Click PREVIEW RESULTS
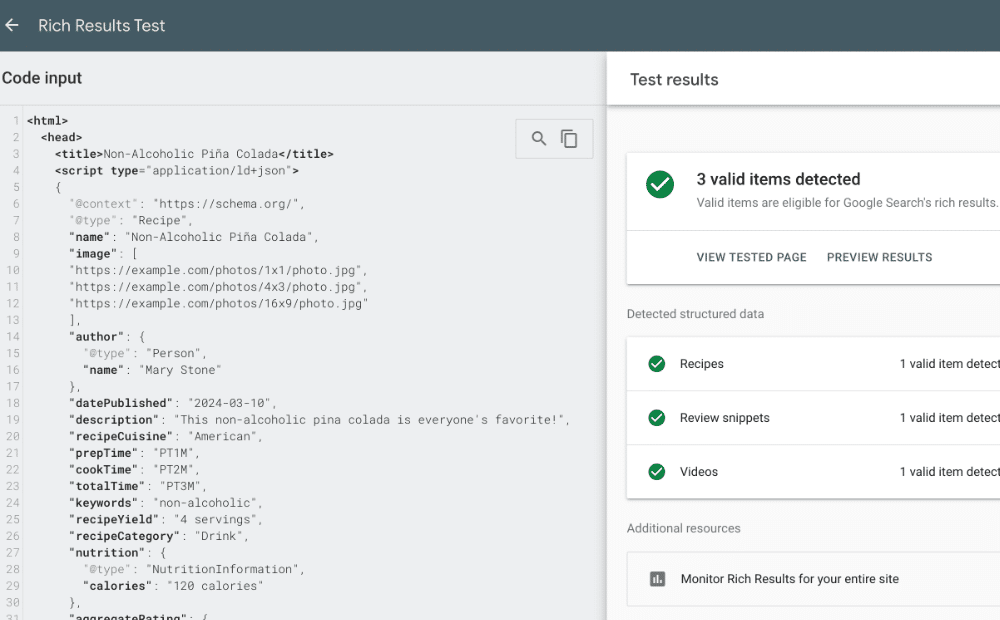The height and width of the screenshot is (620, 1000). tap(879, 257)
